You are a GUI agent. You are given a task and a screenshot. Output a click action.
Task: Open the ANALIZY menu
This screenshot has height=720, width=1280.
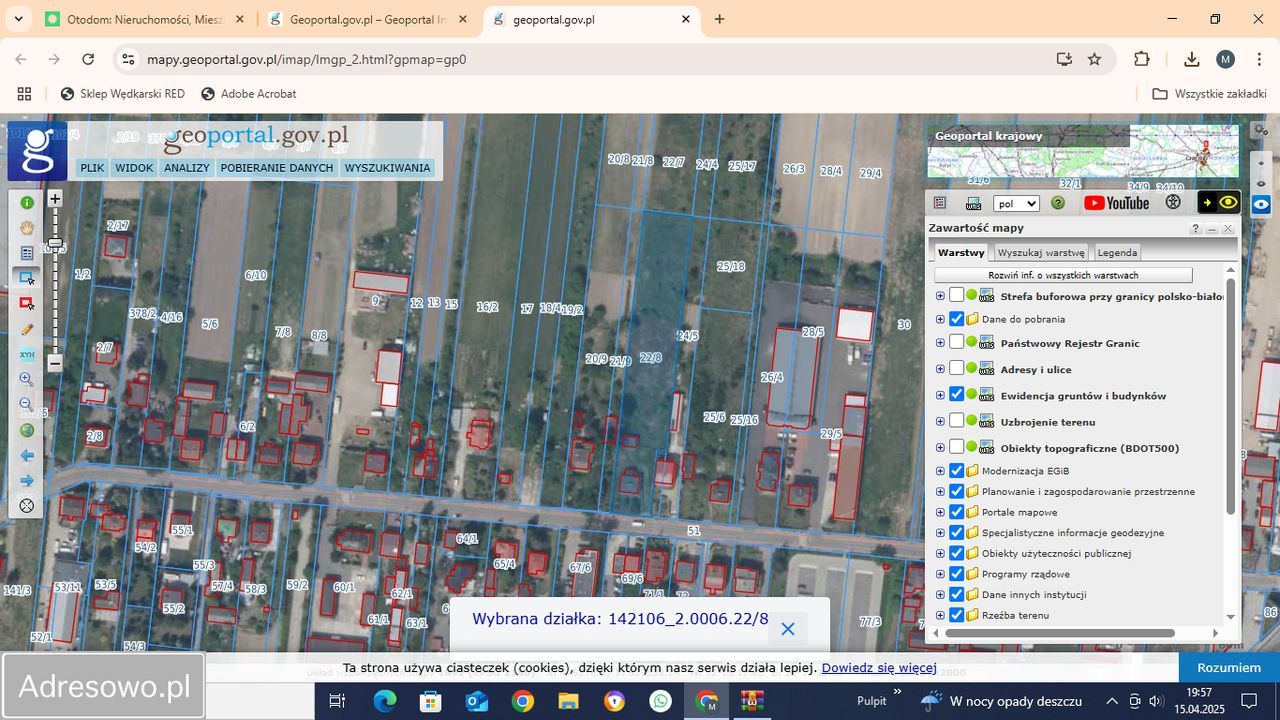tap(187, 168)
